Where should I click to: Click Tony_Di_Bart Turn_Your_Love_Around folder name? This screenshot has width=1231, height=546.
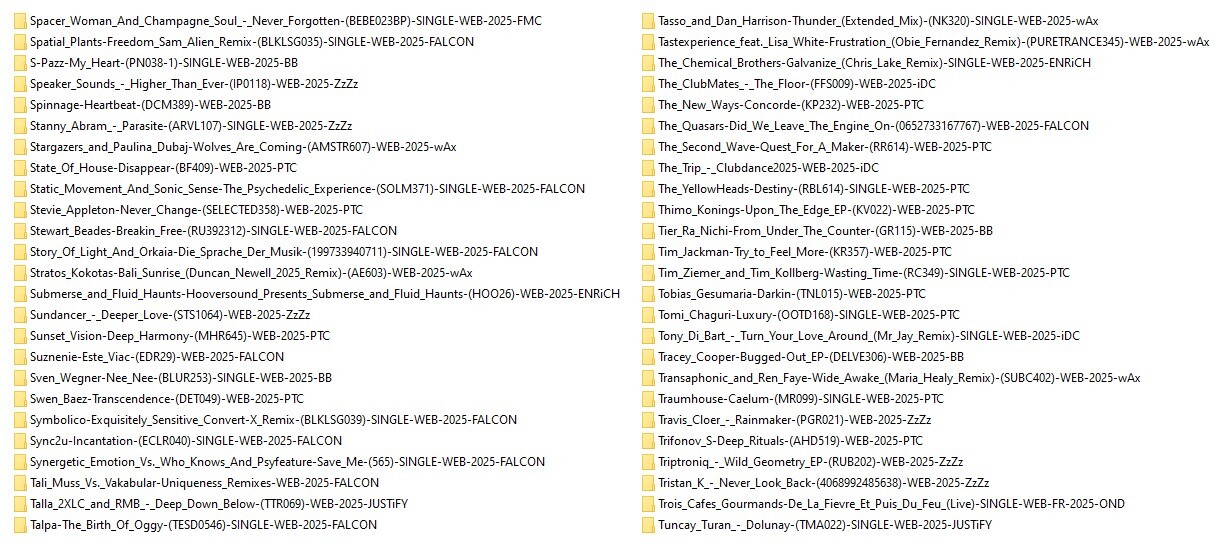point(869,335)
